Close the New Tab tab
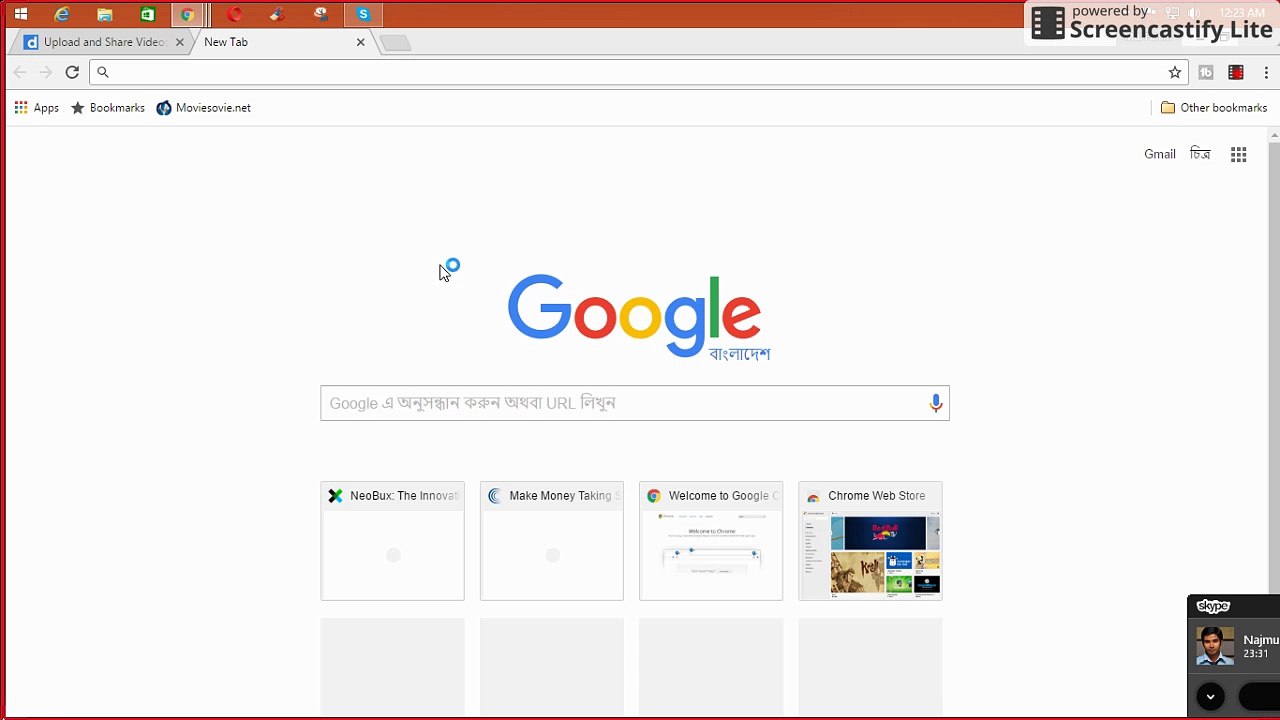 [361, 42]
